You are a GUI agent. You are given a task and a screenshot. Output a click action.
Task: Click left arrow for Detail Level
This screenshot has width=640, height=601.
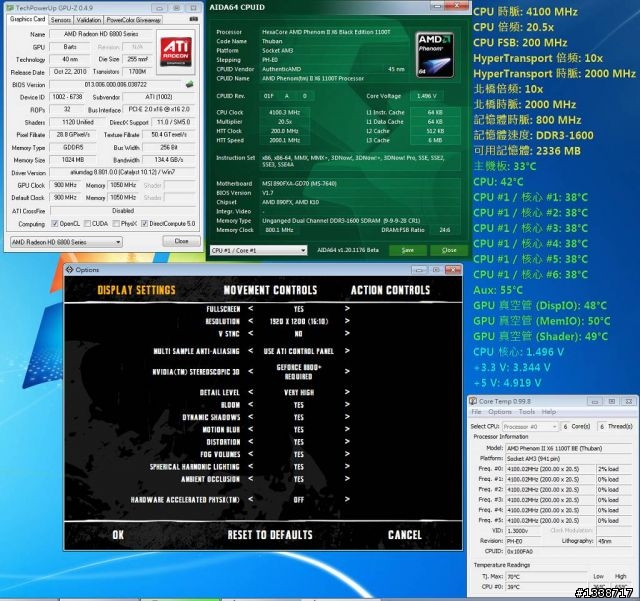tap(251, 392)
